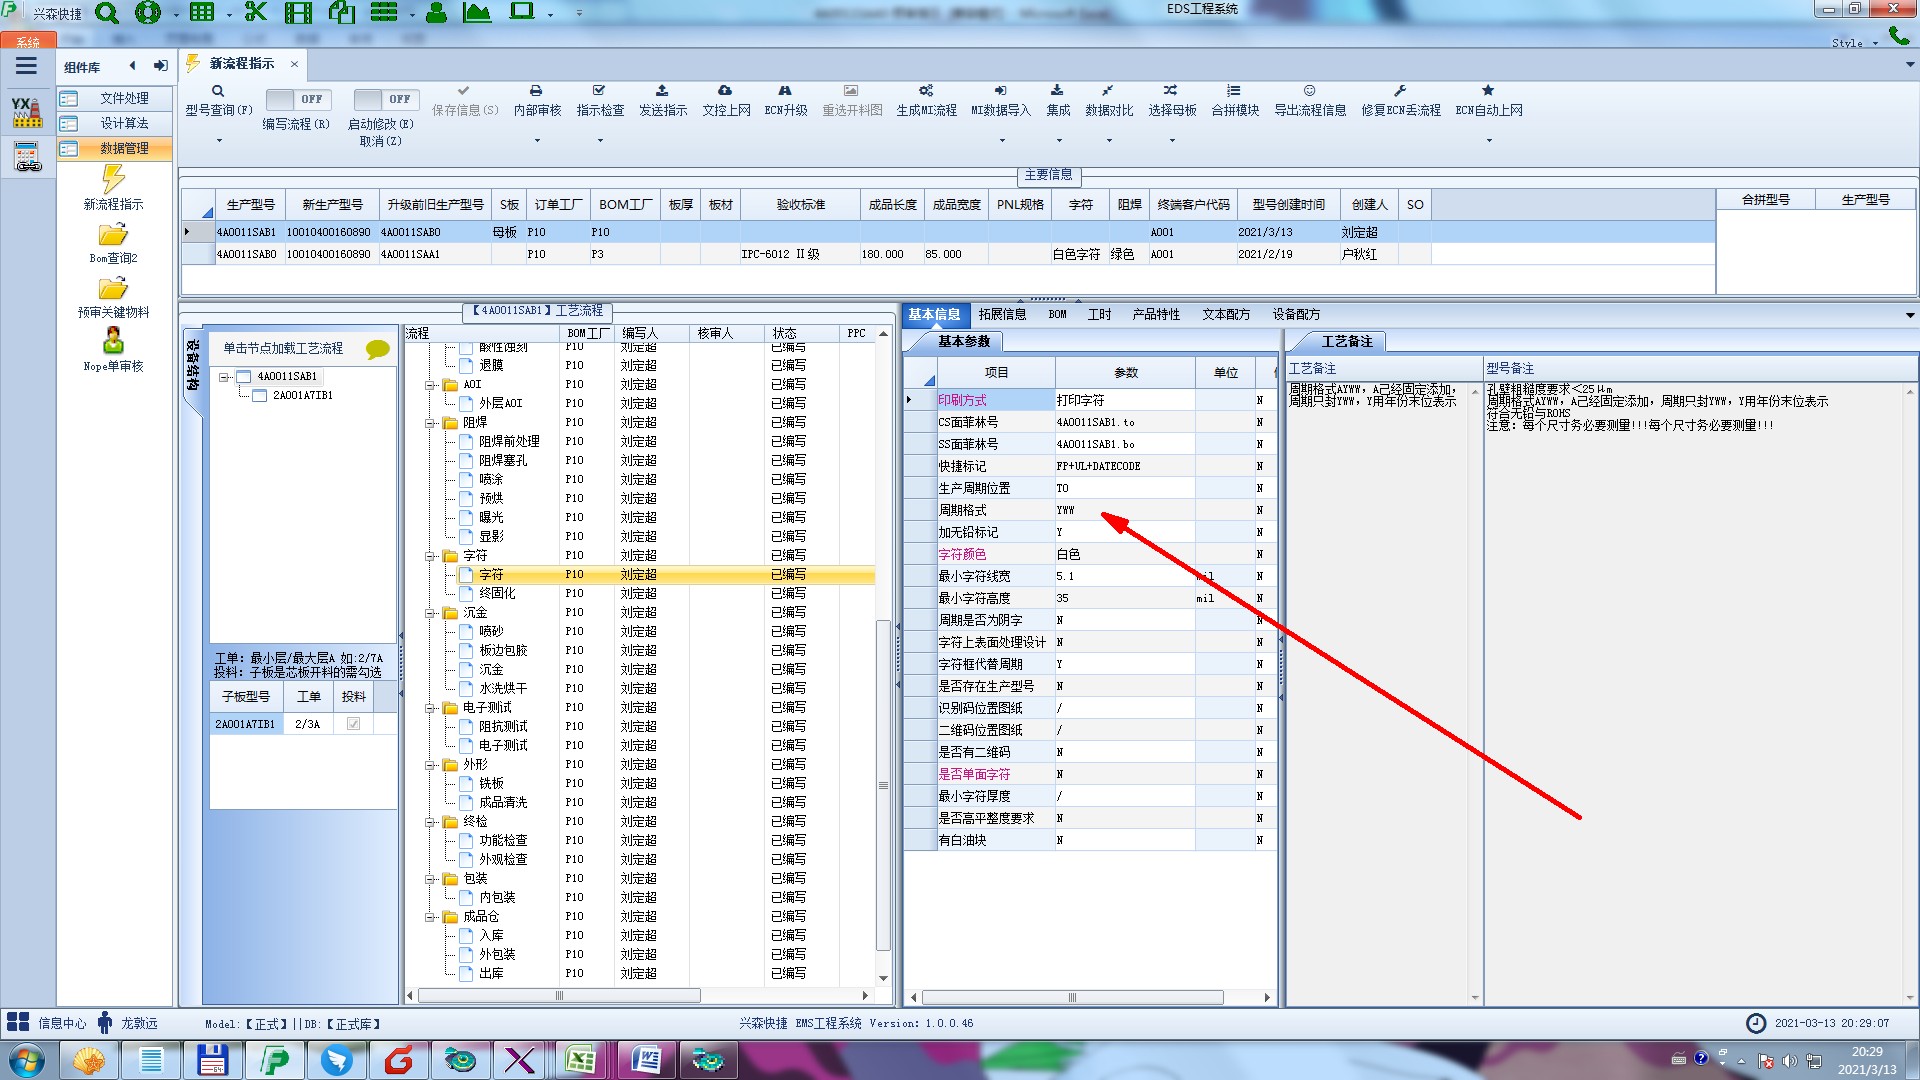1920x1080 pixels.
Task: Switch to the 拓展信息 tab
Action: [x=1002, y=314]
